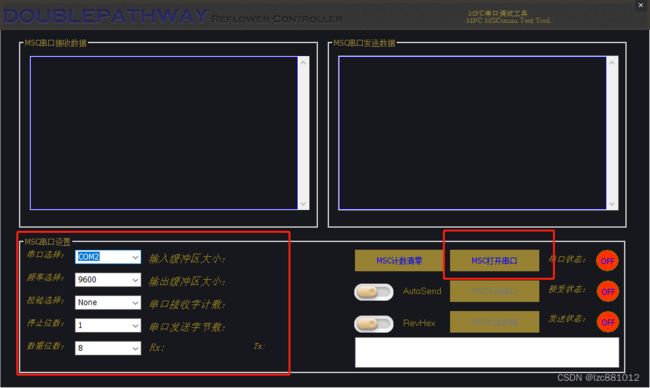
Task: Click the receive area scrollbar down arrow
Action: click(303, 204)
